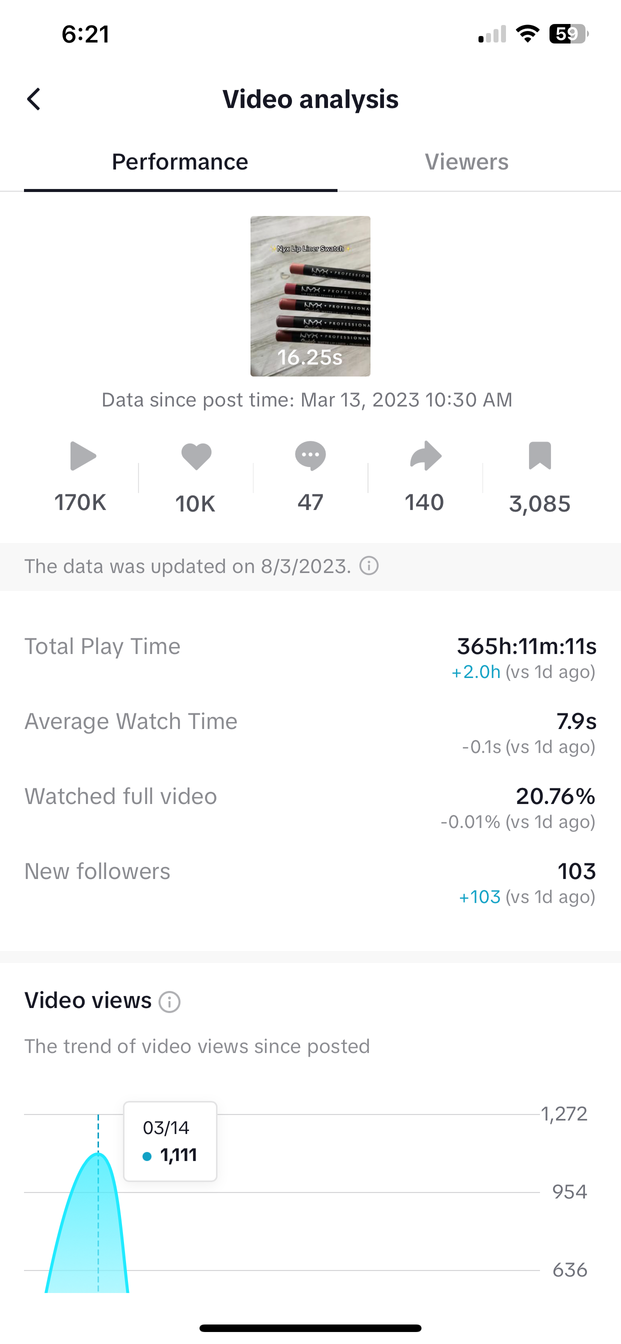Tap the Watched full video percentage

click(555, 796)
